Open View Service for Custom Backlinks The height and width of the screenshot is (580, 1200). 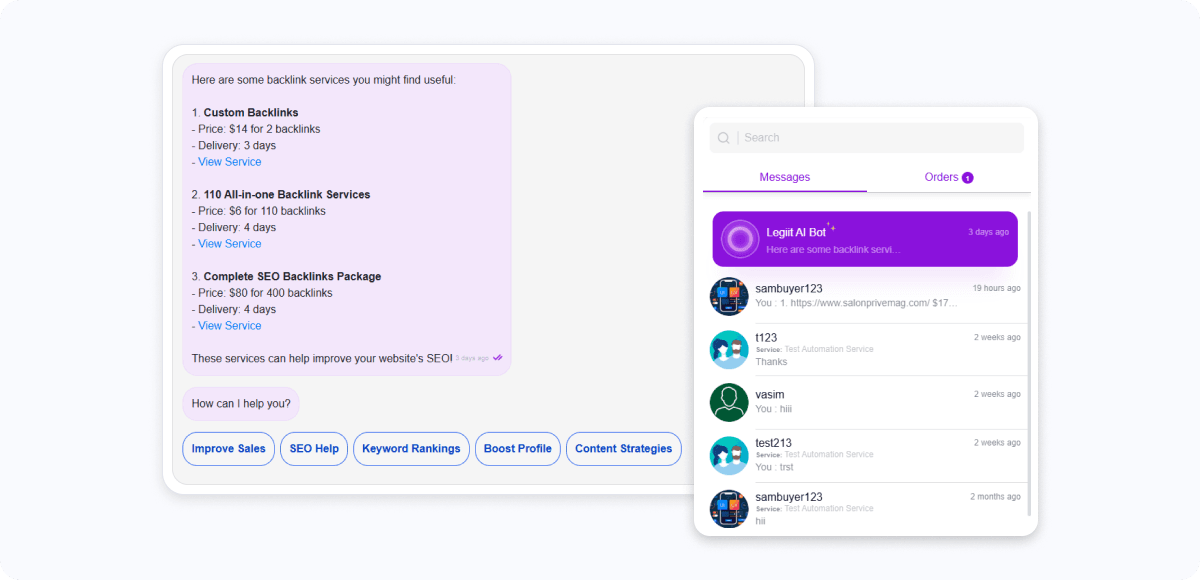coord(230,162)
